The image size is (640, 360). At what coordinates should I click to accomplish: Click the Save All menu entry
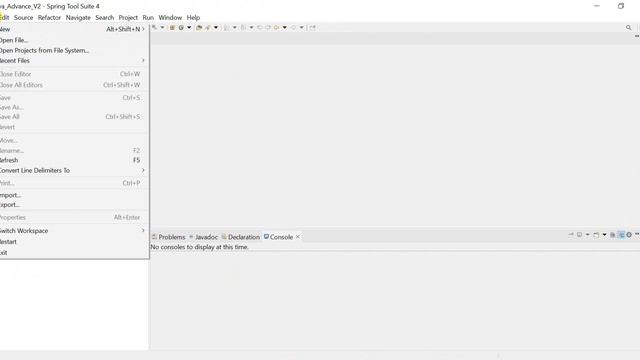coord(73,117)
